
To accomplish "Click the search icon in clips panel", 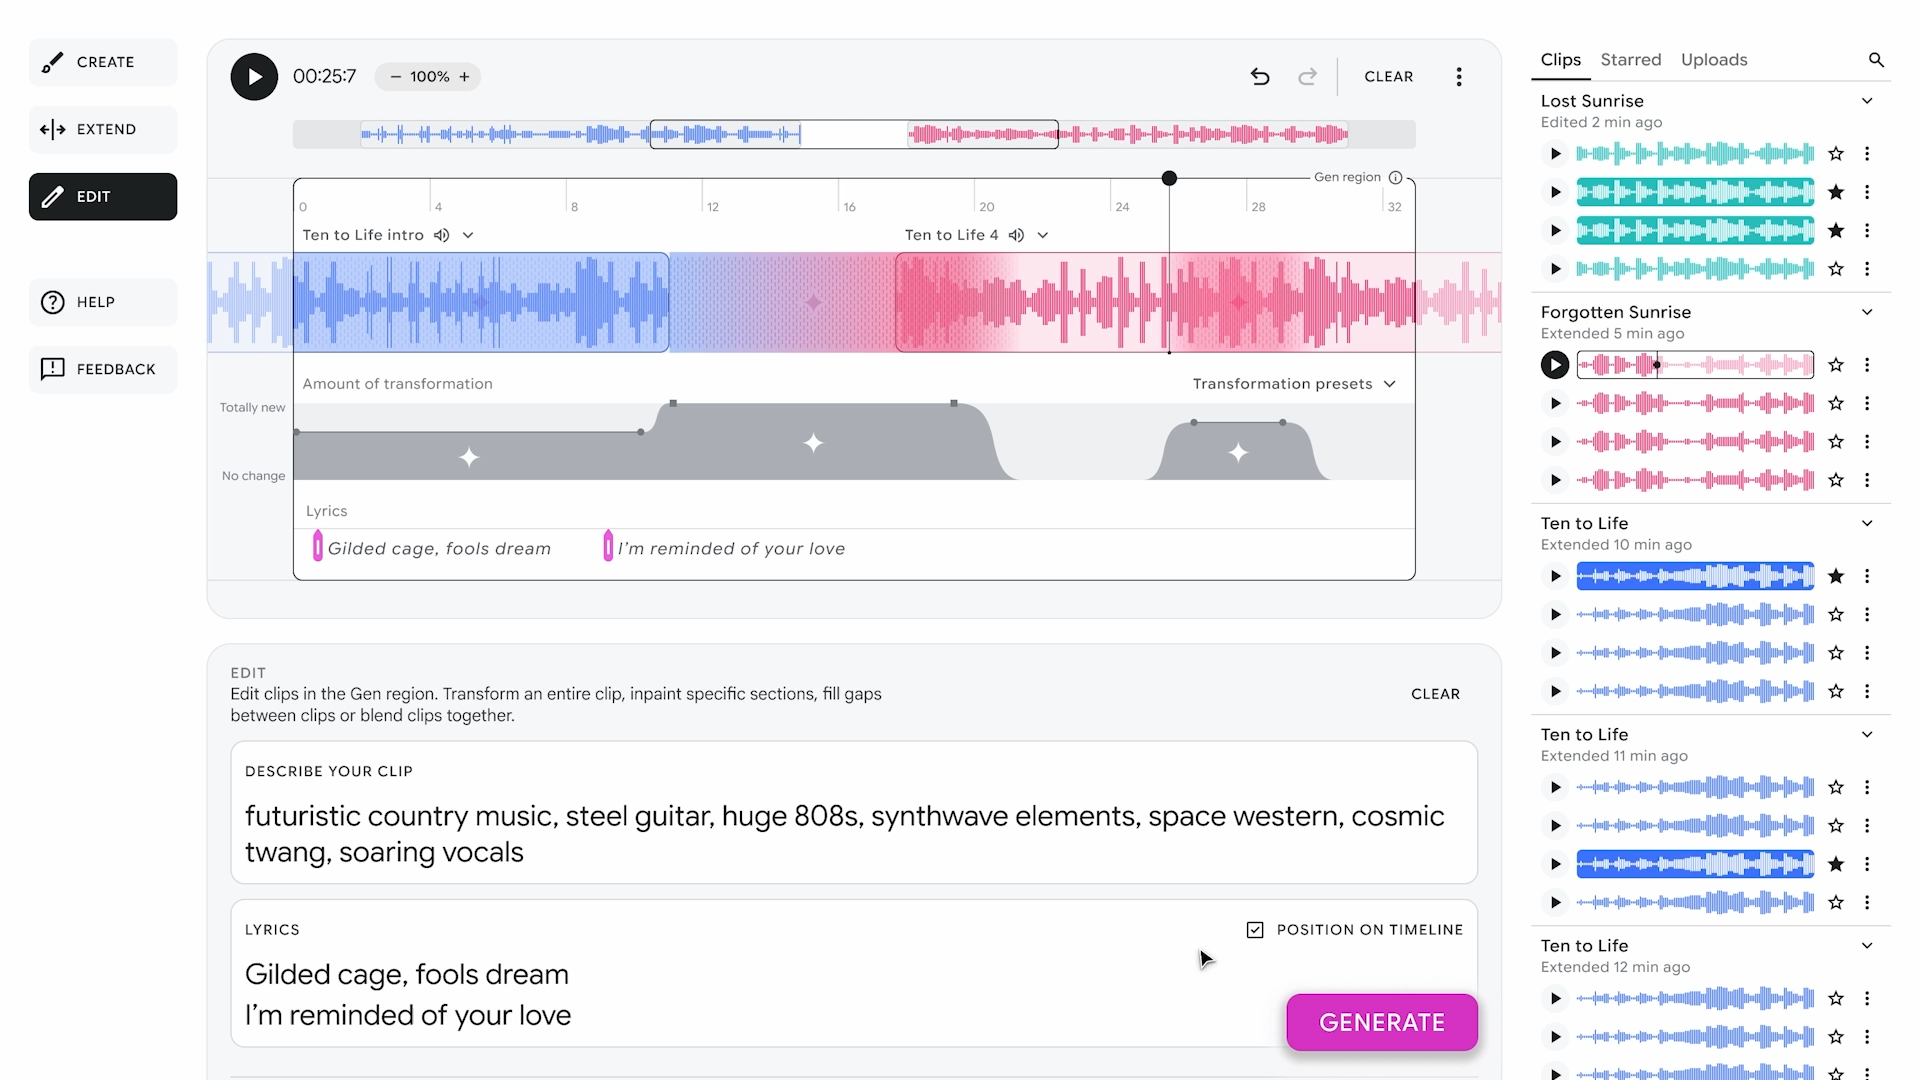I will coord(1876,60).
